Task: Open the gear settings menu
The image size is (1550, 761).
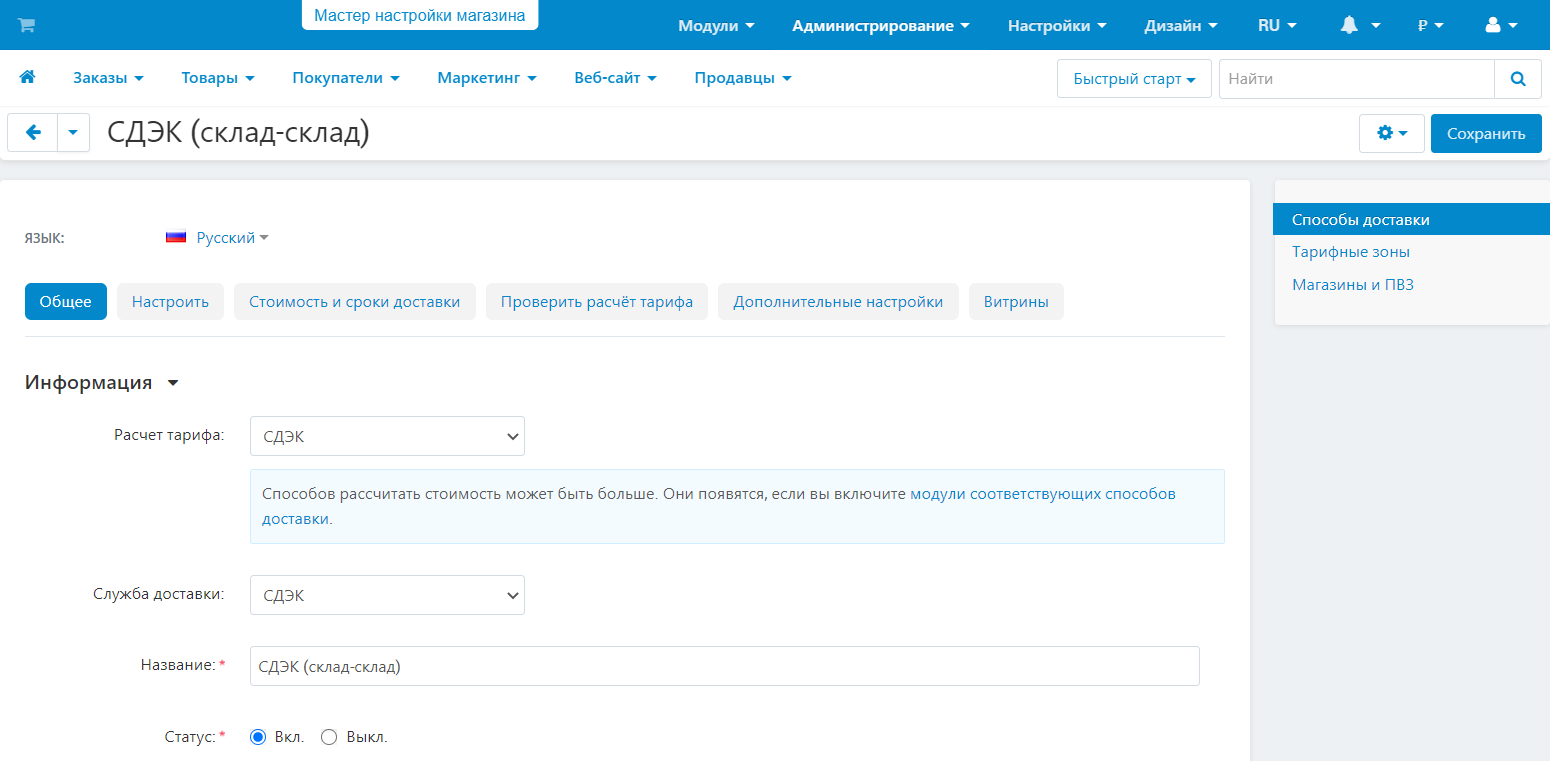Action: pos(1391,133)
